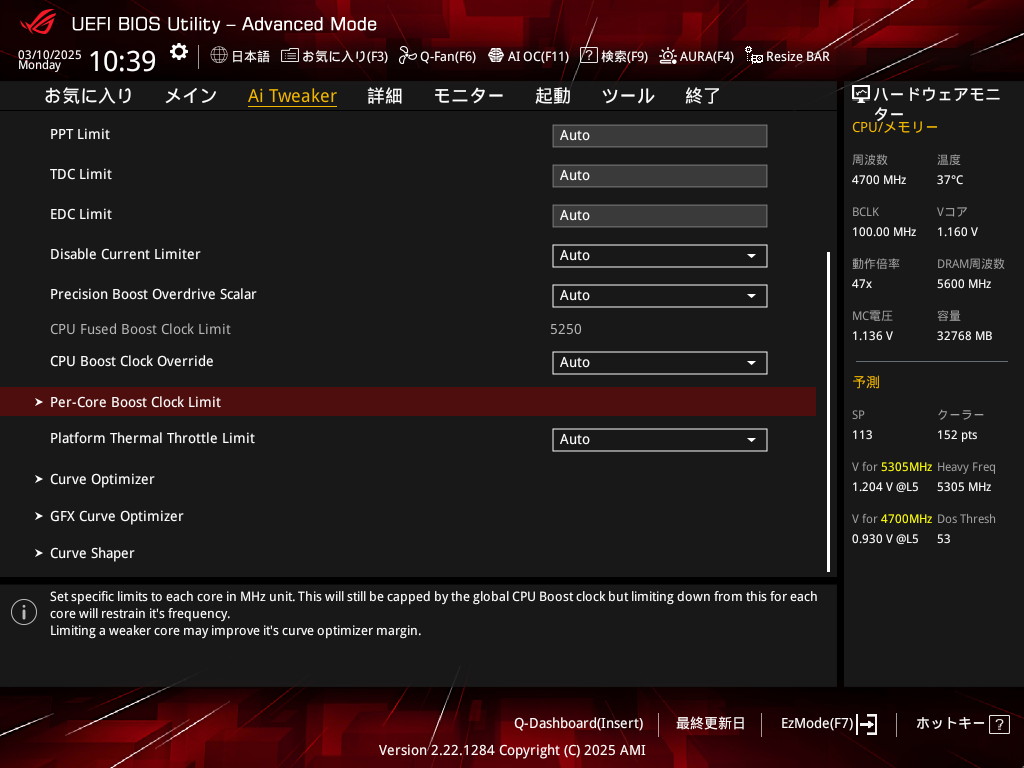Click Version 2.22.1284 copyright text
The height and width of the screenshot is (768, 1024).
pos(512,750)
